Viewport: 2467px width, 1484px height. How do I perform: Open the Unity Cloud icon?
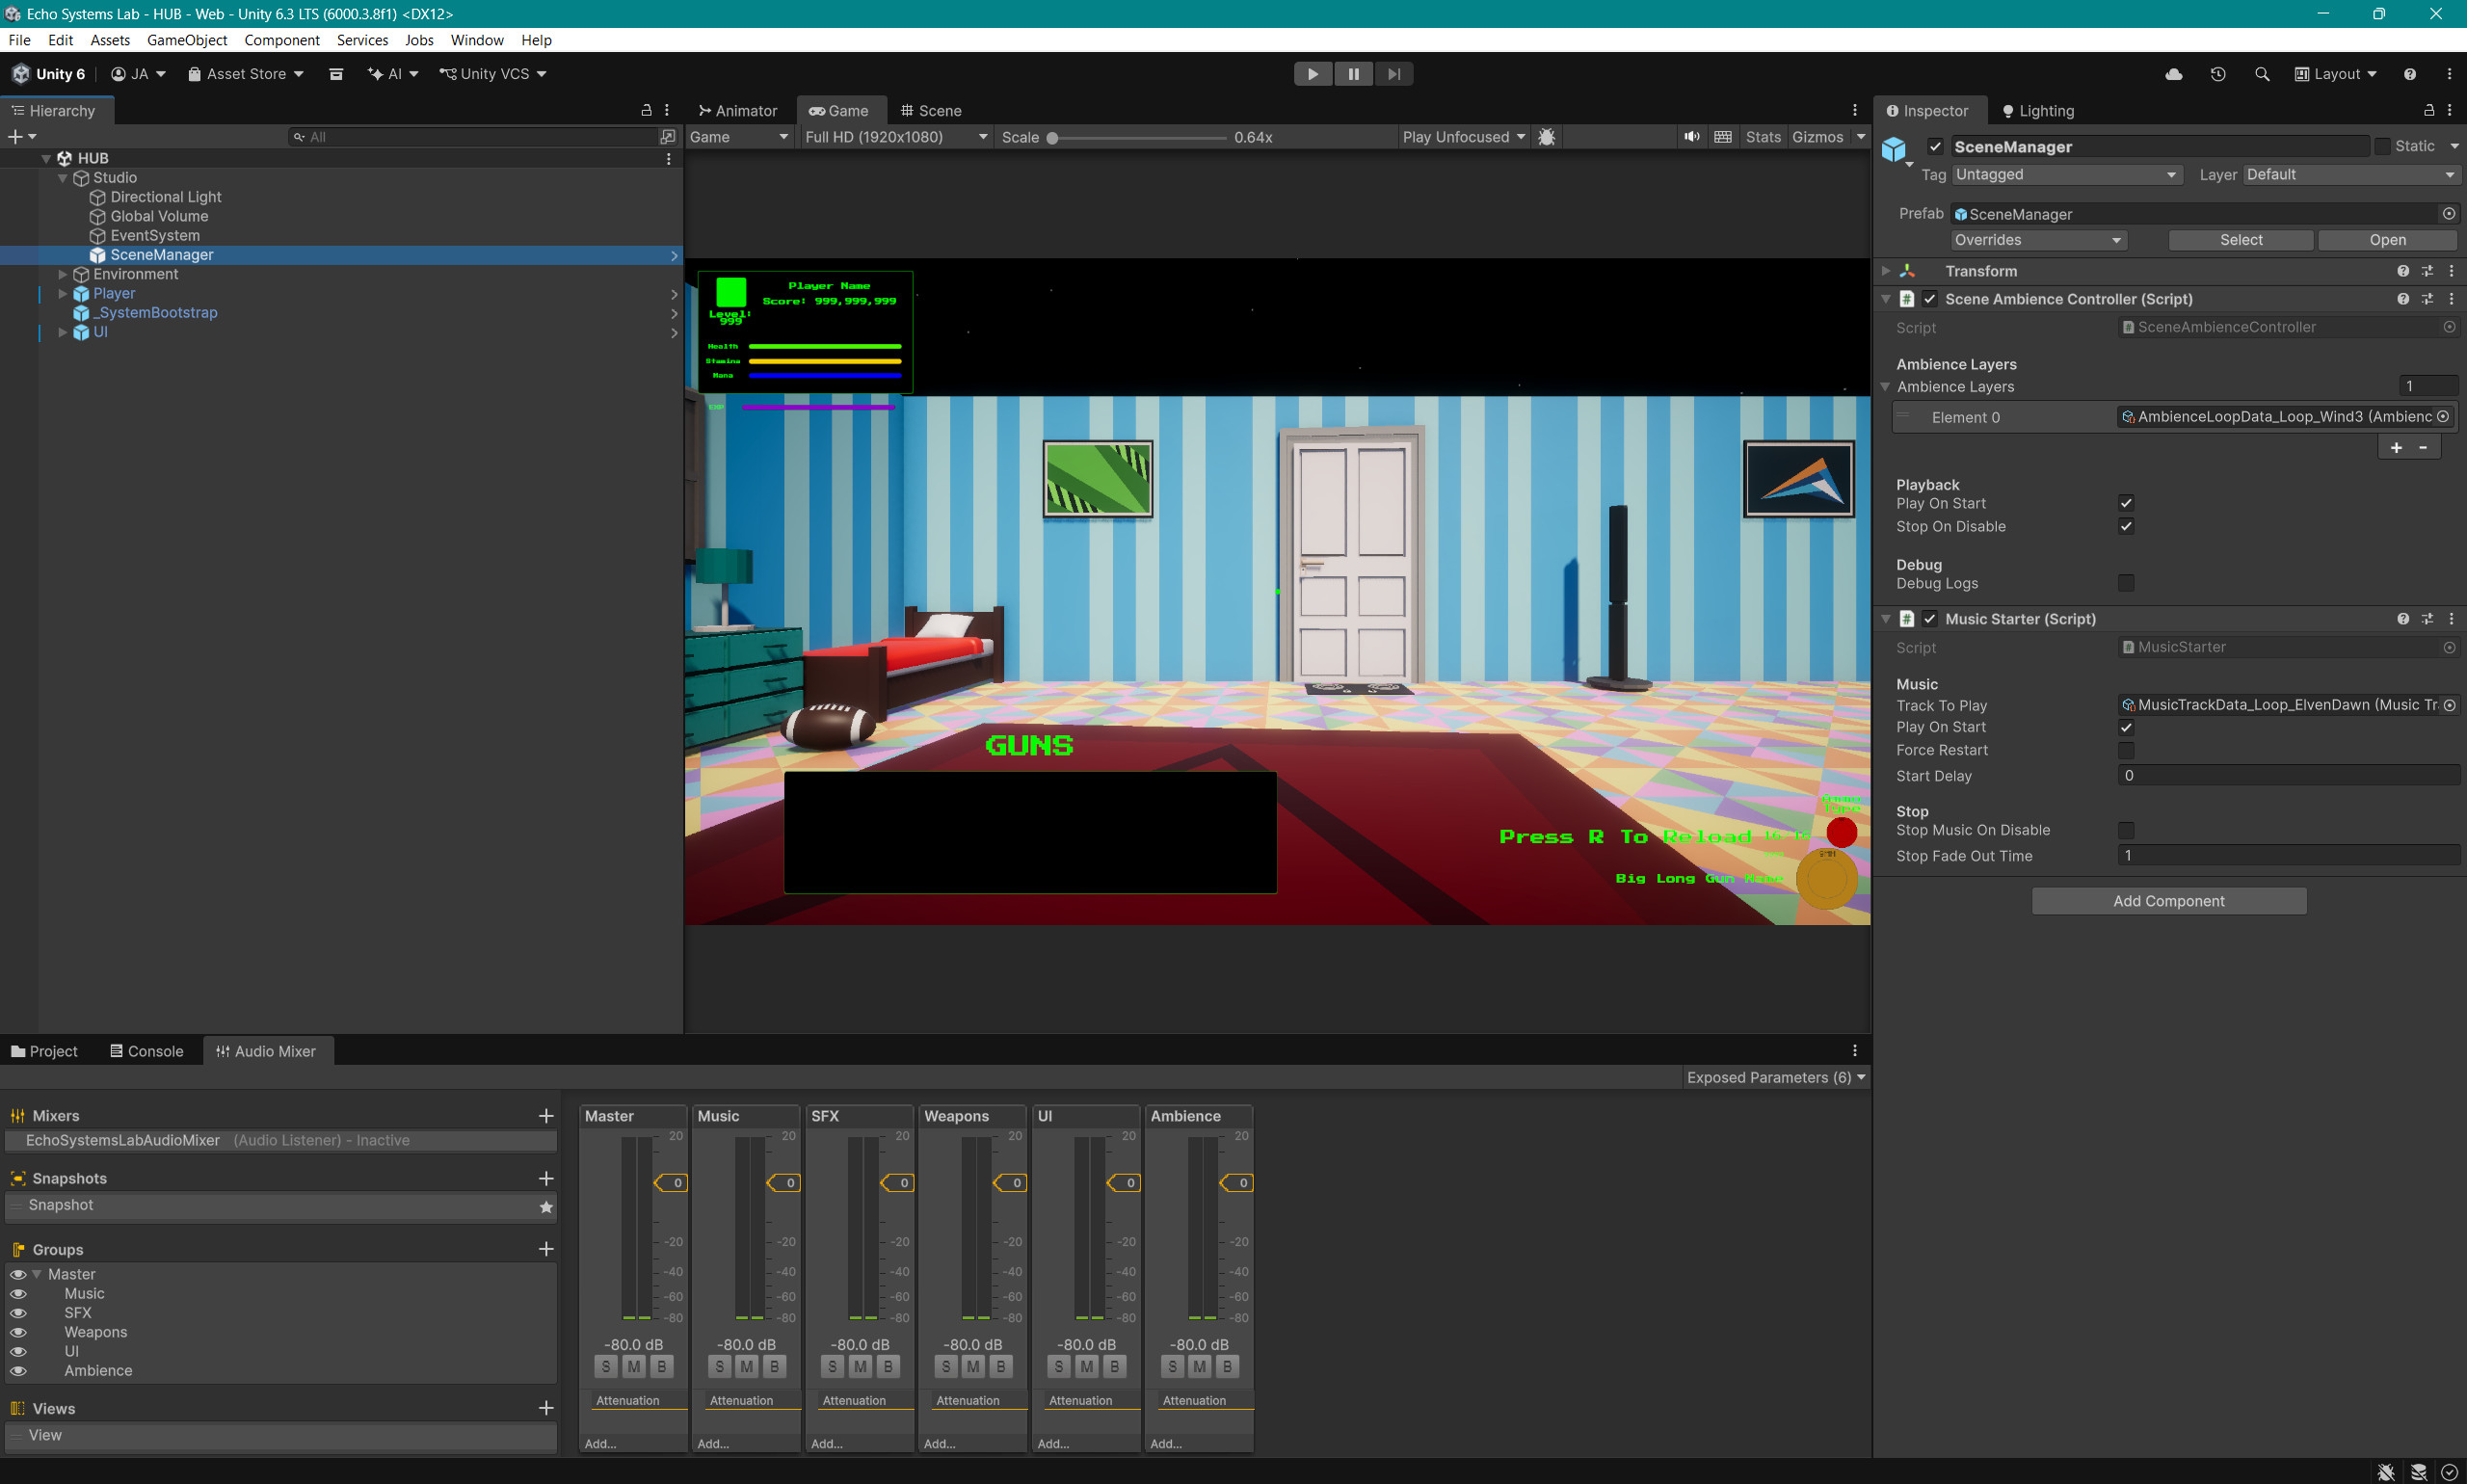click(x=2173, y=74)
